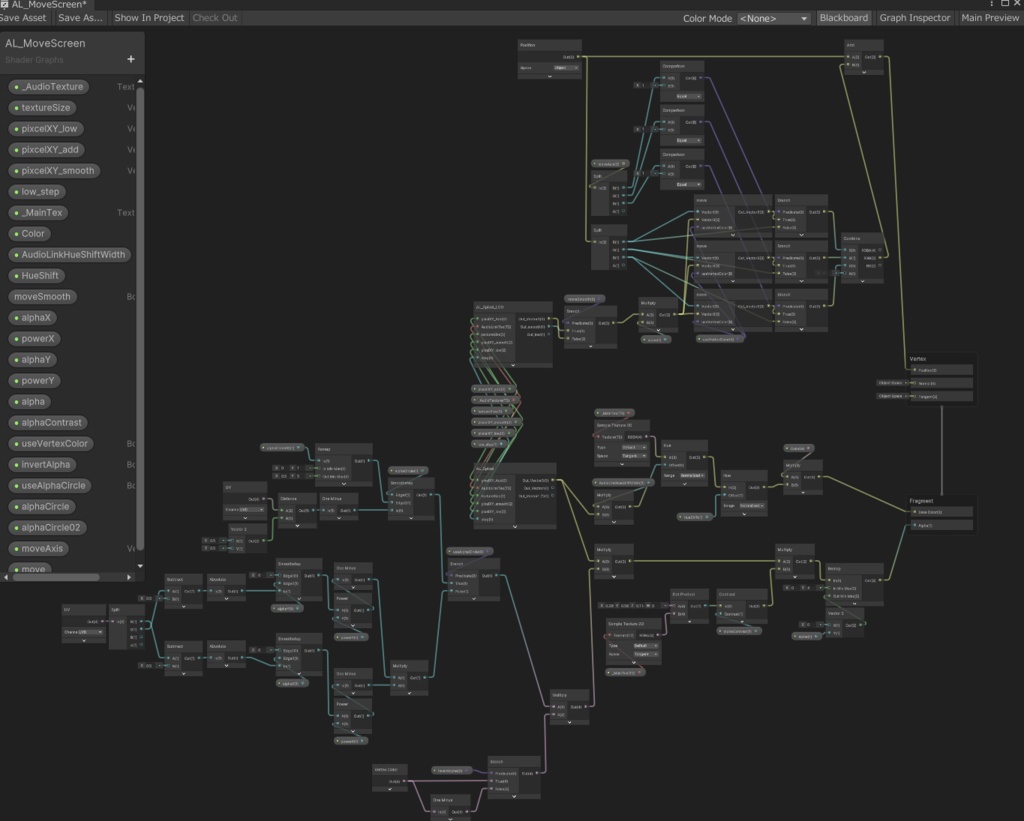This screenshot has height=821, width=1024.
Task: Select the Position node header
Action: click(549, 45)
